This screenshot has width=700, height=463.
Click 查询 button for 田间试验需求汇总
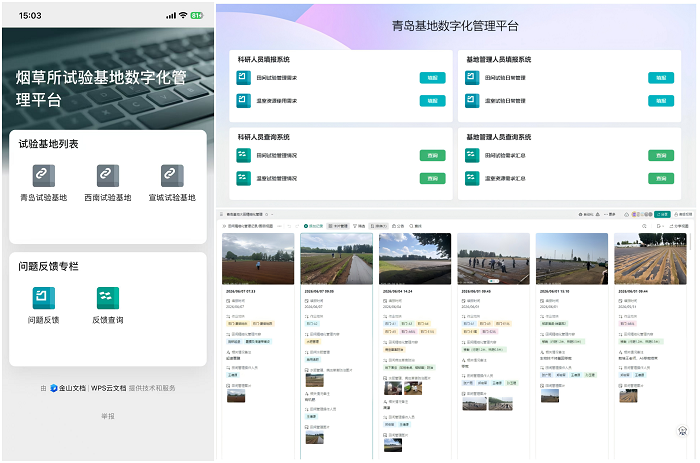pos(661,155)
